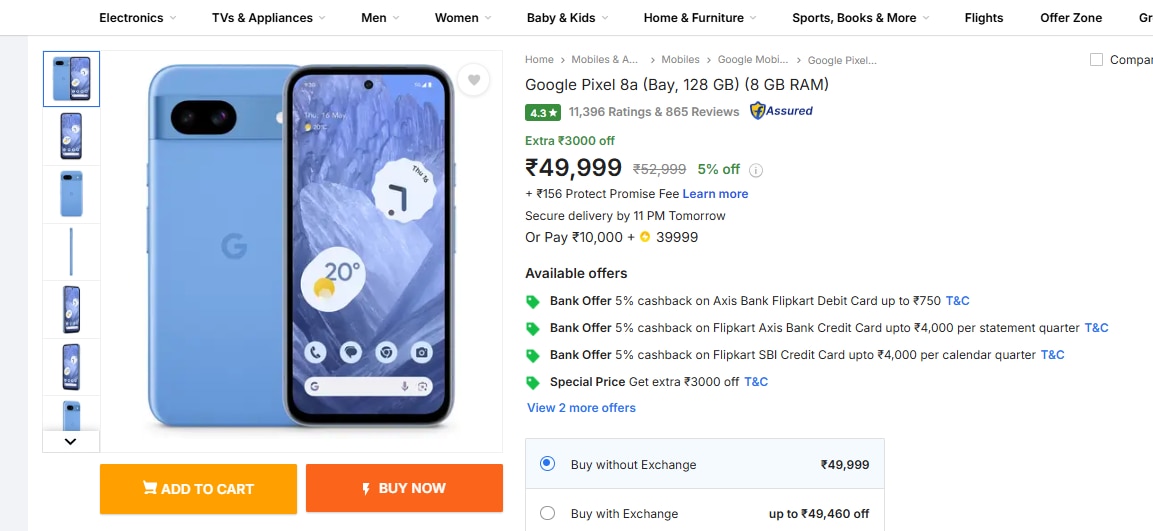Screen dimensions: 1153x531
Task: Click the SuperCoin icon near 39999
Action: 645,238
